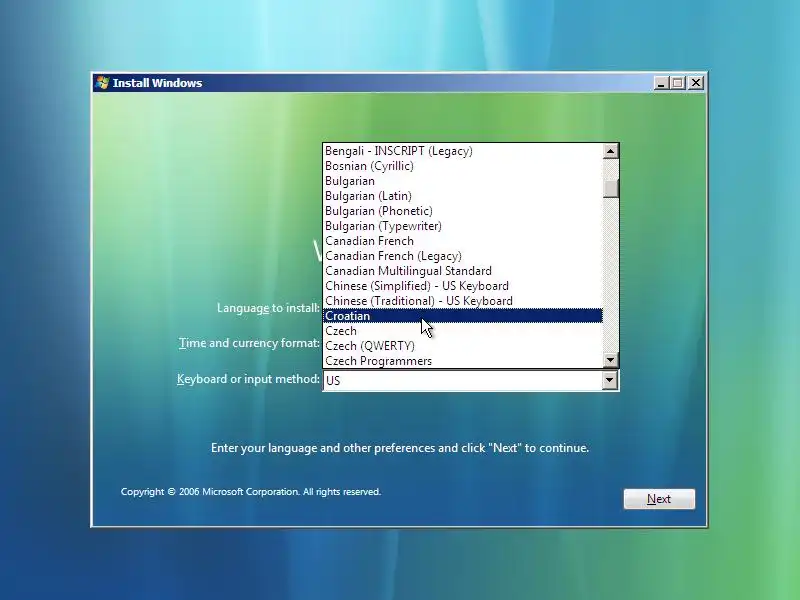Select Bengali - INSCRIPT (Legacy) keyboard

click(x=463, y=151)
